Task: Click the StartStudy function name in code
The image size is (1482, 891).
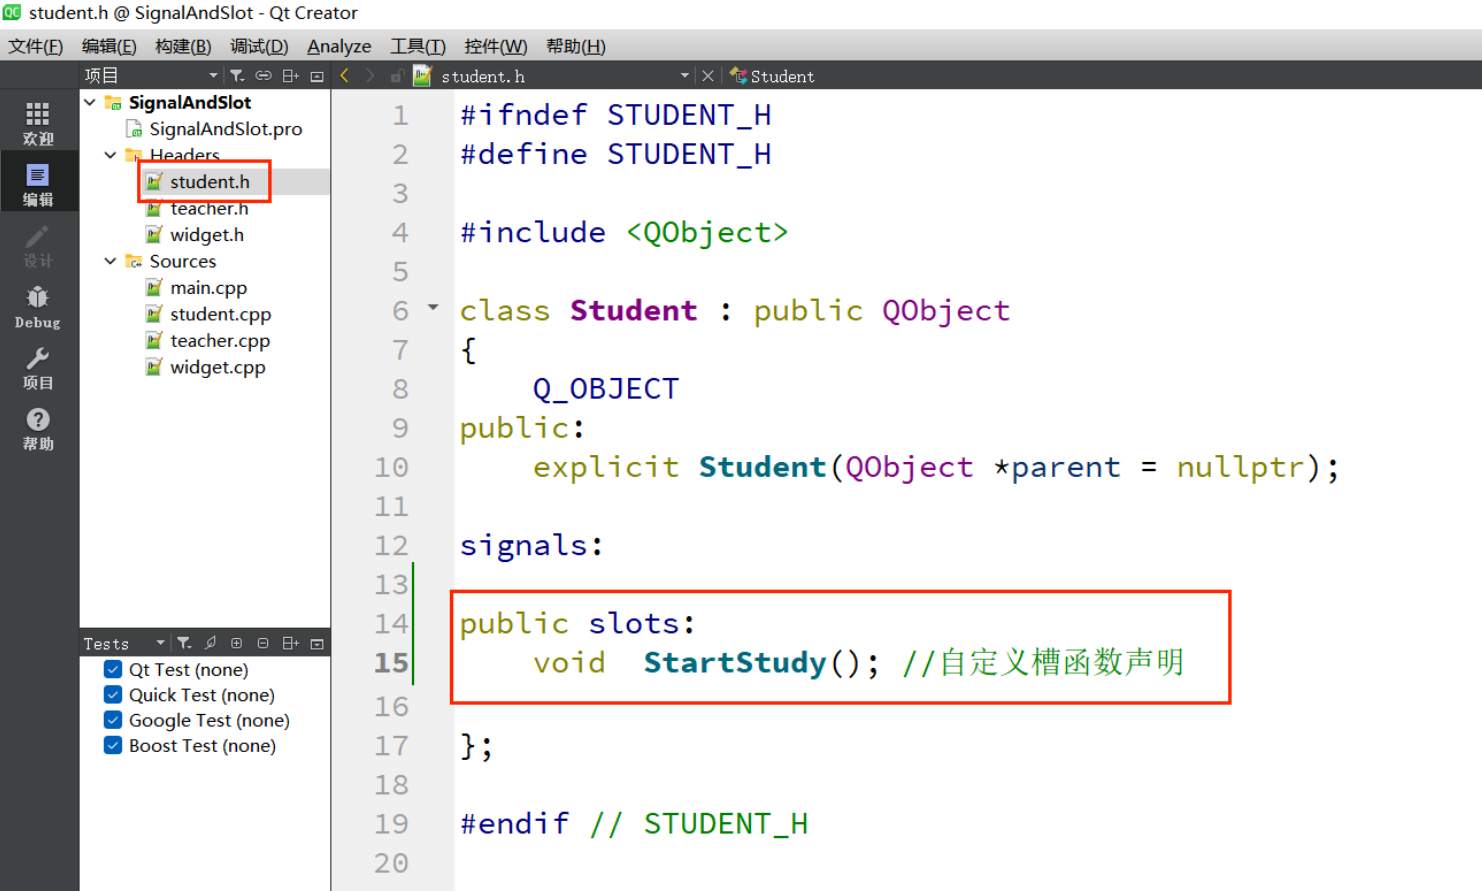Action: [x=735, y=663]
